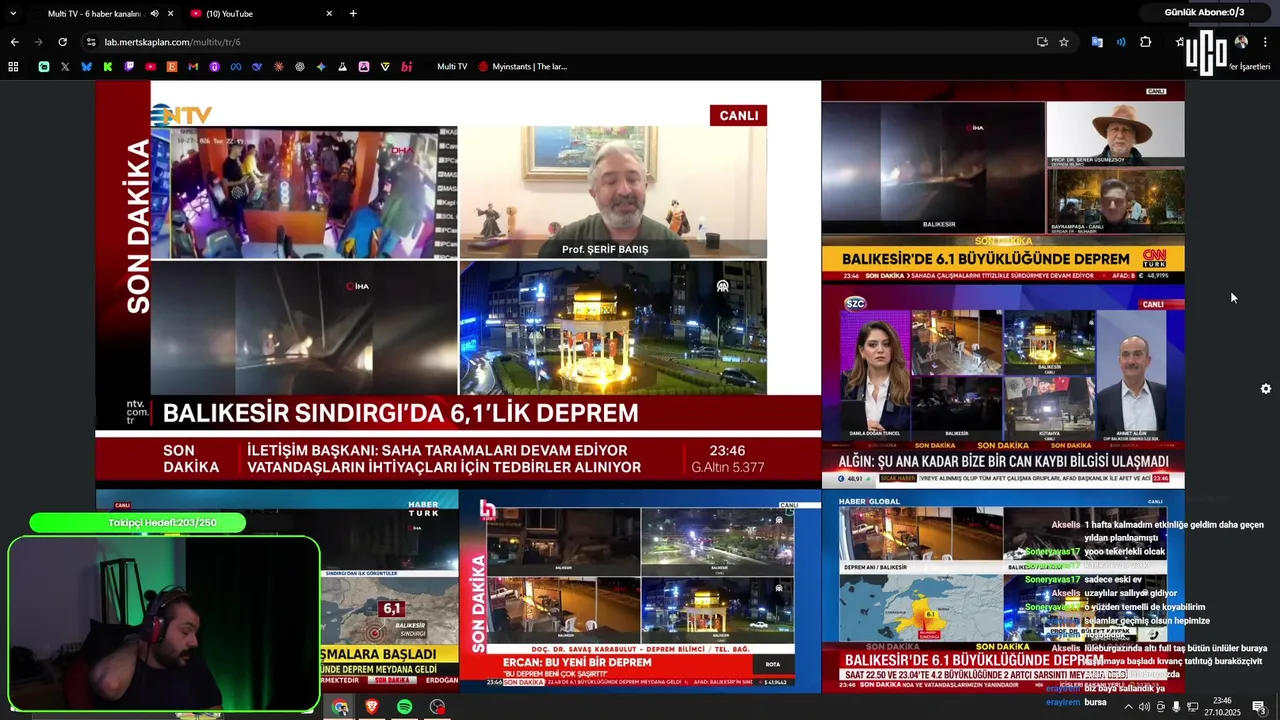Open the Gmail bookmark
The width and height of the screenshot is (1280, 720).
pos(193,67)
